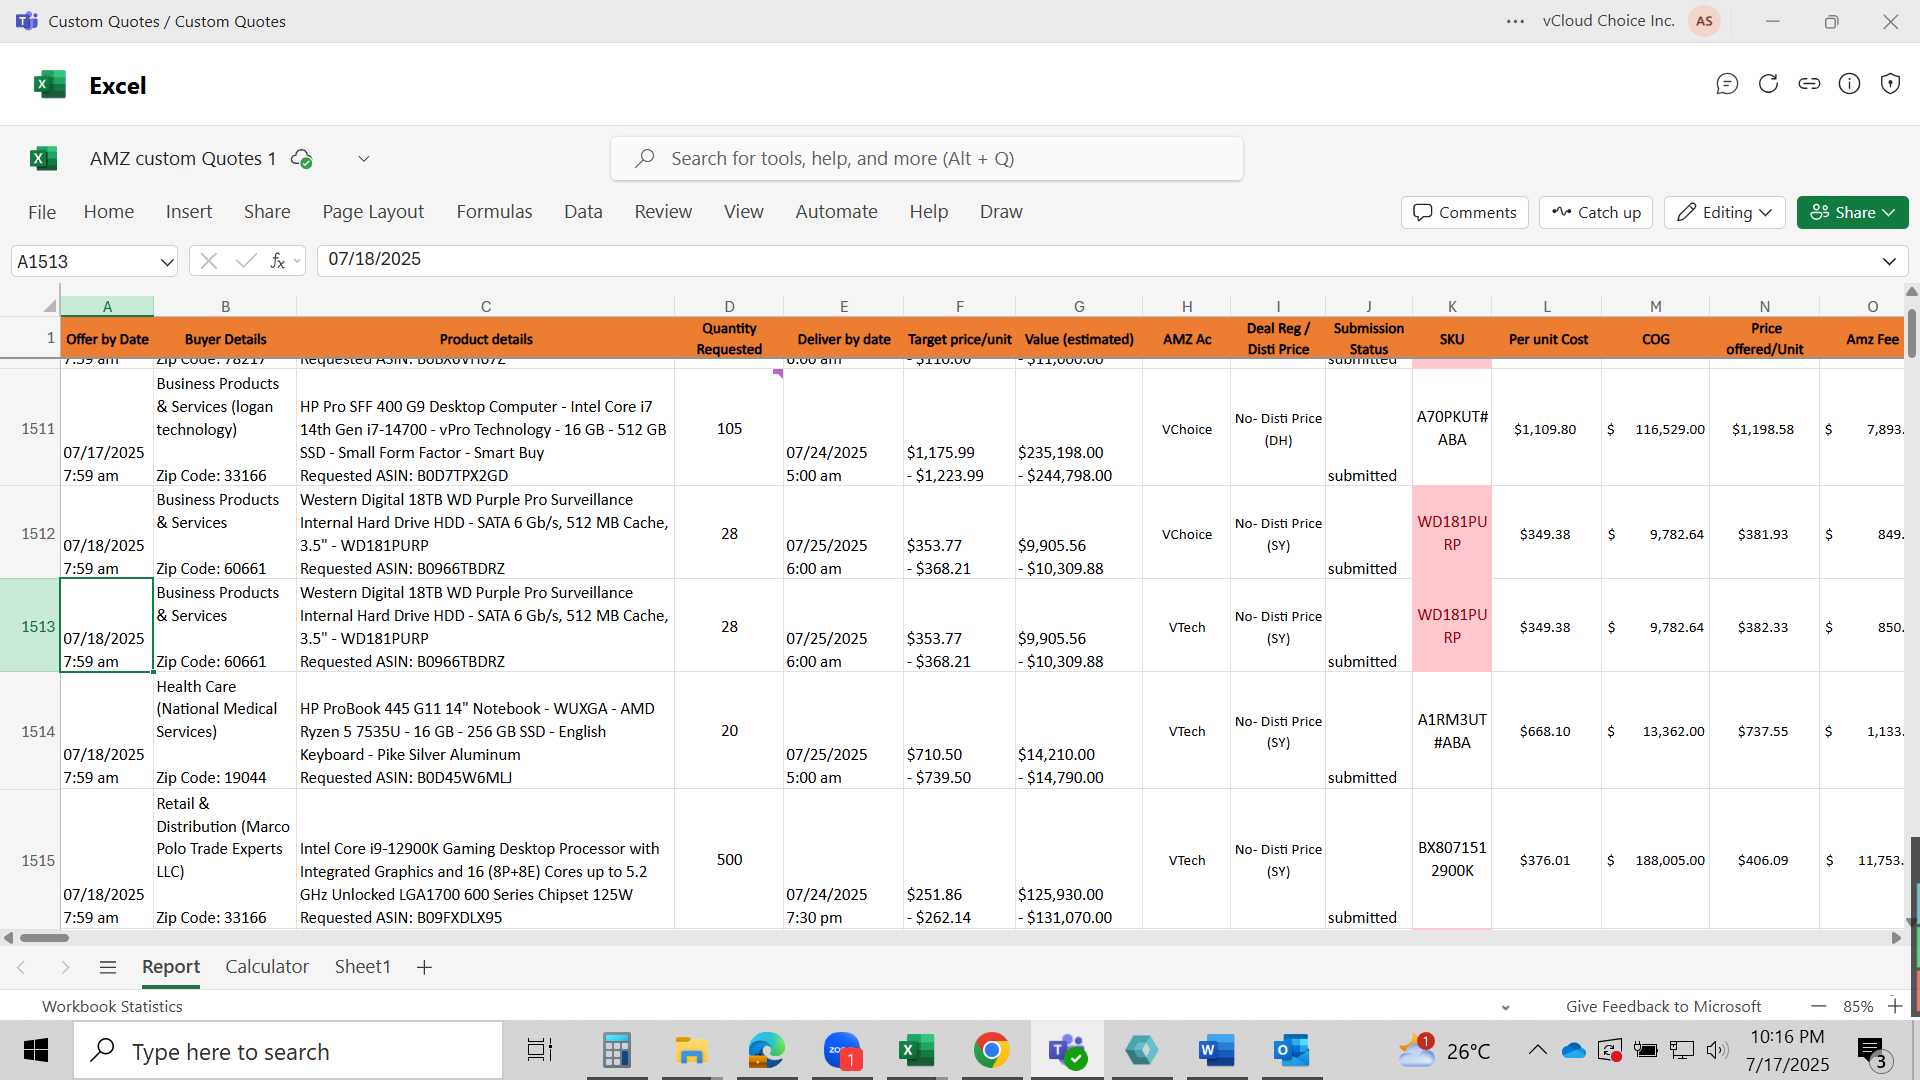
Task: Open the Home ribbon tab
Action: click(109, 212)
